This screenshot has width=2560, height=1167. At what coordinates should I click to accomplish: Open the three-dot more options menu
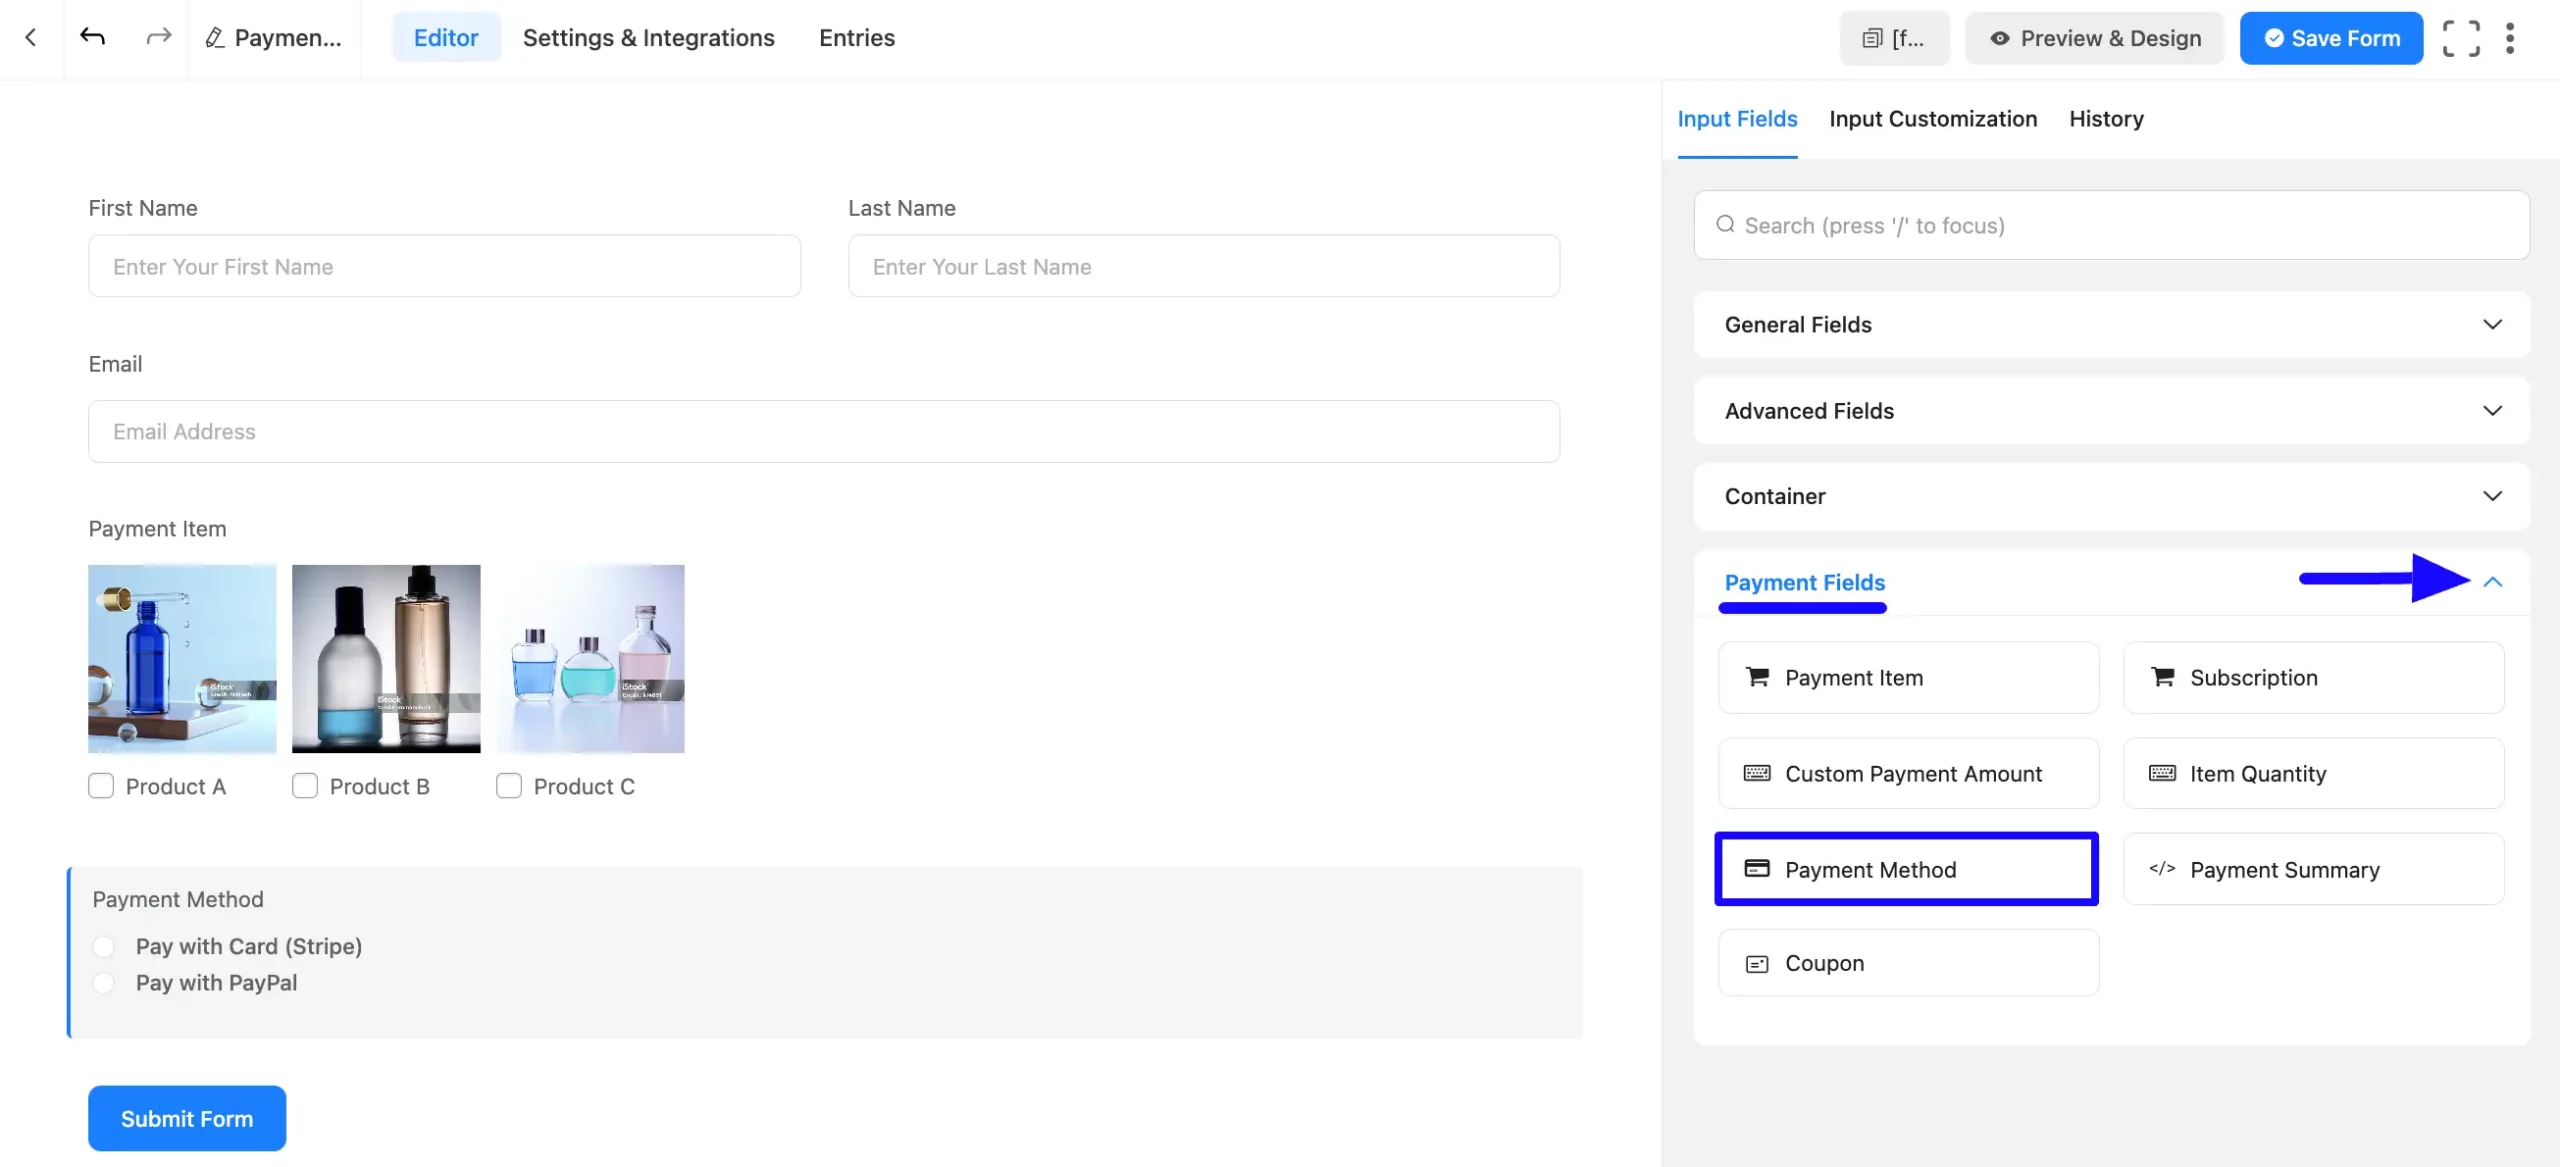coord(2510,38)
